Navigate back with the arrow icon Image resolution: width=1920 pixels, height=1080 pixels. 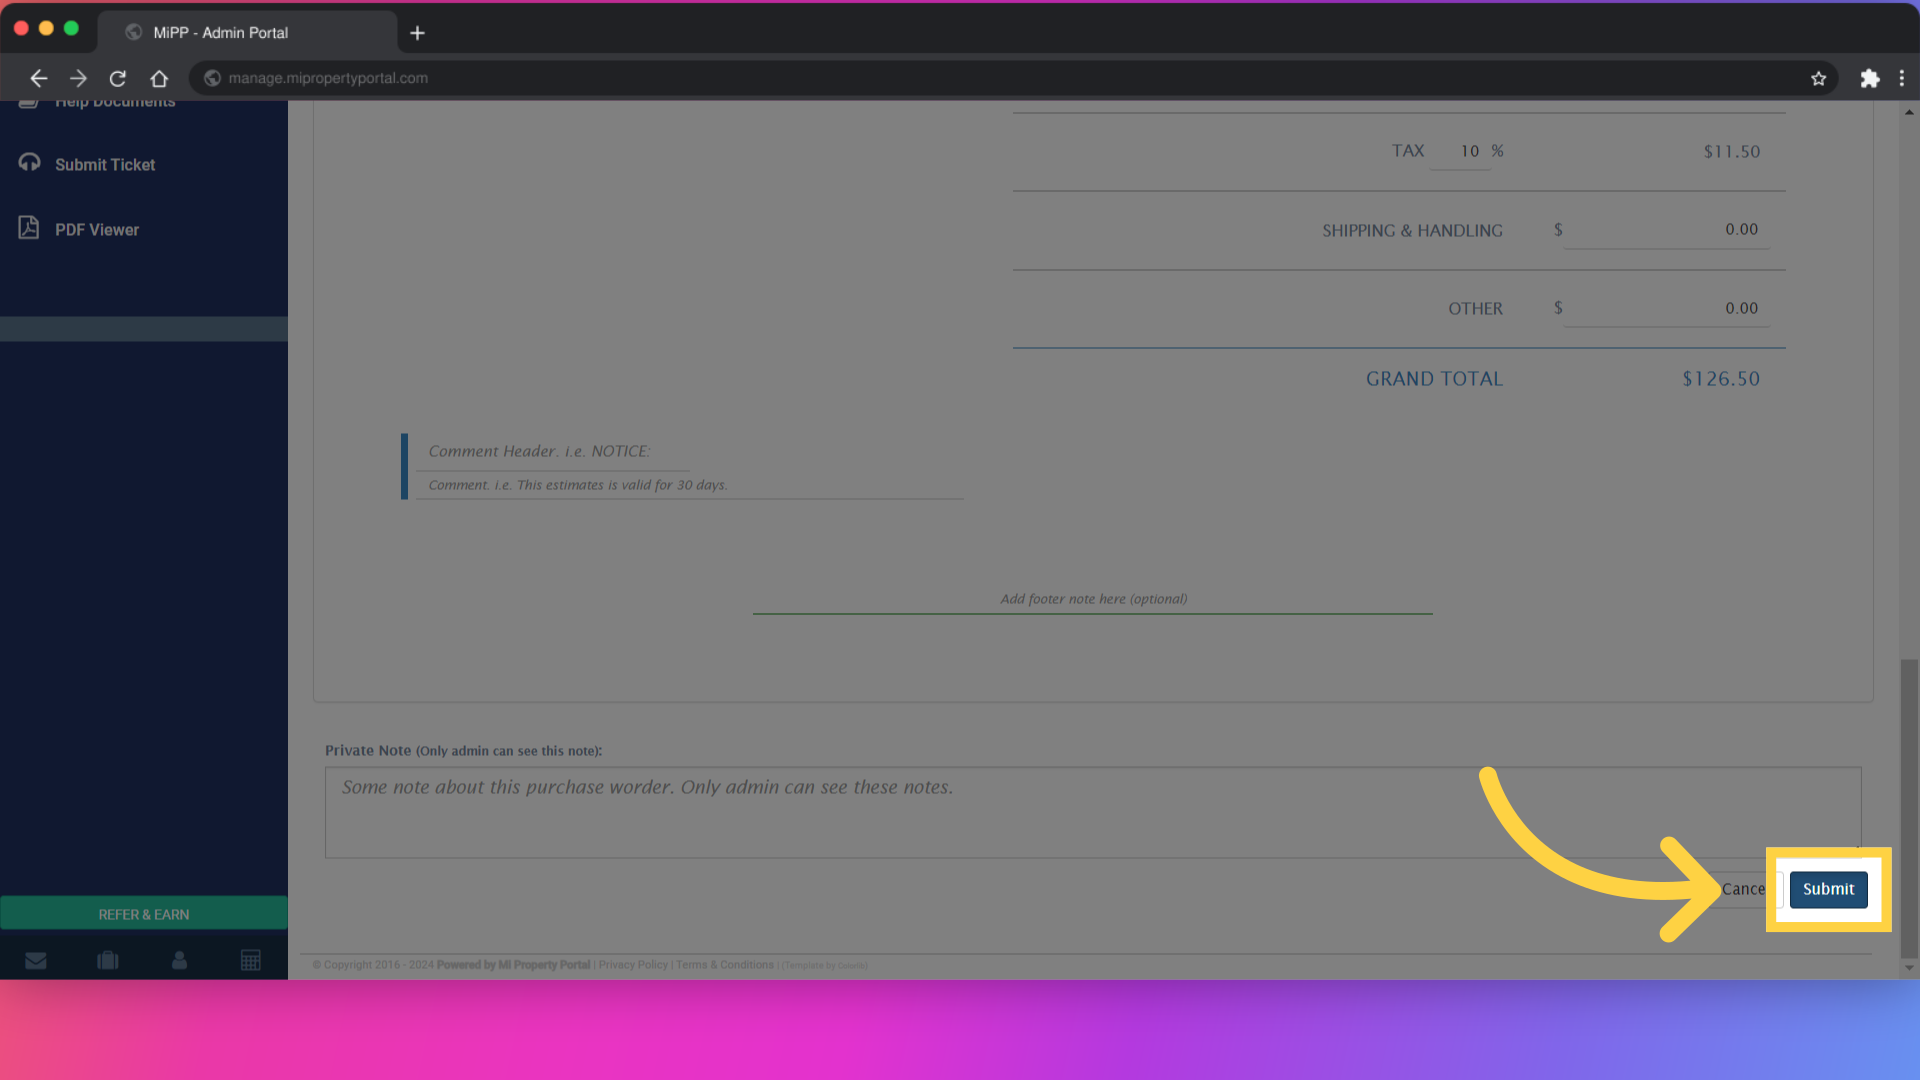point(38,78)
